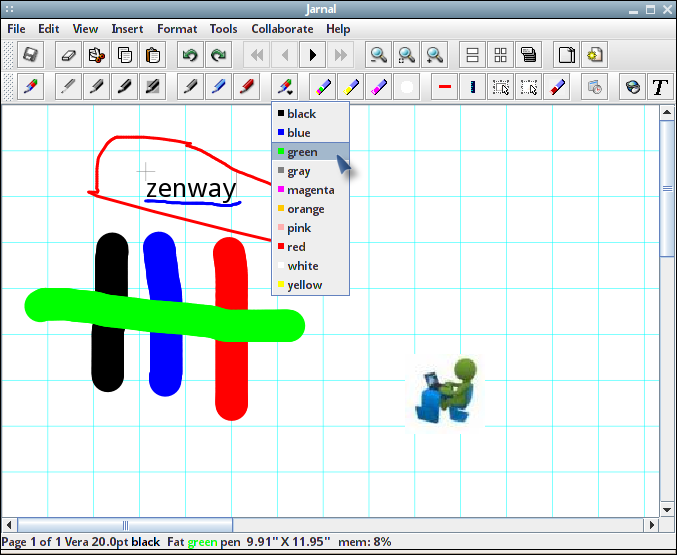Close the pen color dropdown button
The width and height of the screenshot is (677, 555).
tap(285, 87)
